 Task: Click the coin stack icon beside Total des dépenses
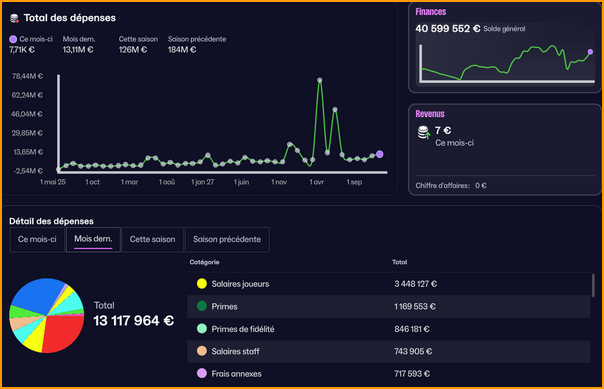tap(14, 18)
